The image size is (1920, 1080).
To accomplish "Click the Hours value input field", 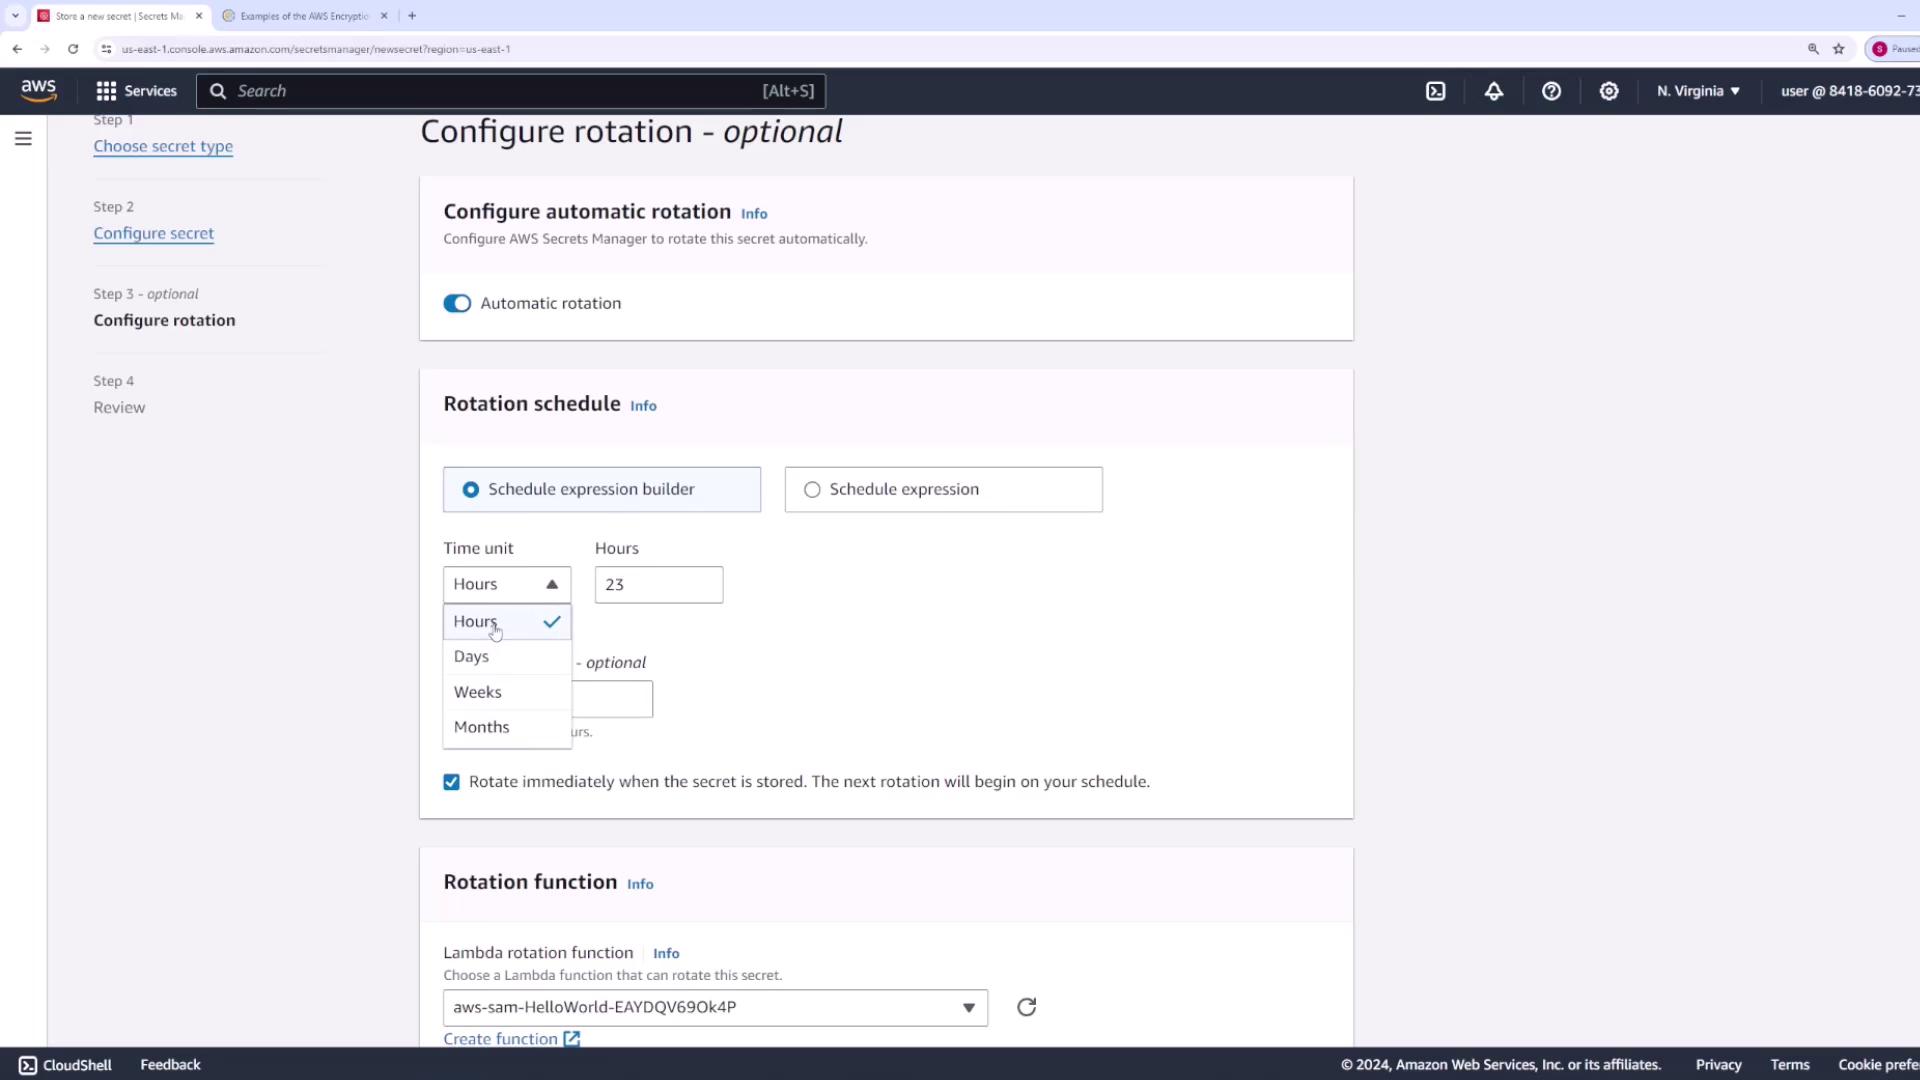I will pos(658,585).
